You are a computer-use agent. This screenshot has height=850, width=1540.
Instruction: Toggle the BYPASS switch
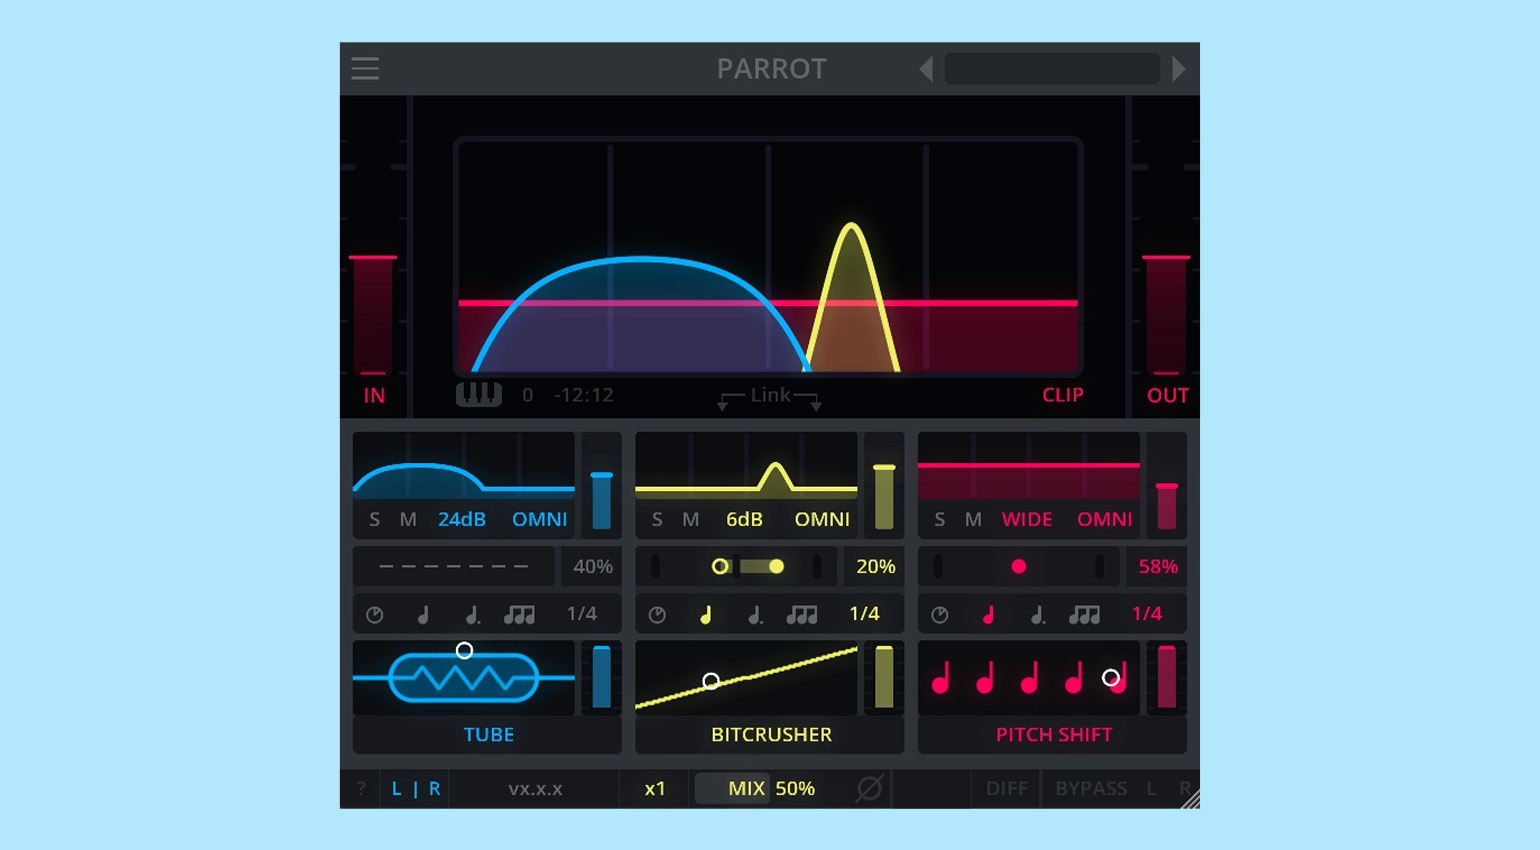[x=1091, y=788]
